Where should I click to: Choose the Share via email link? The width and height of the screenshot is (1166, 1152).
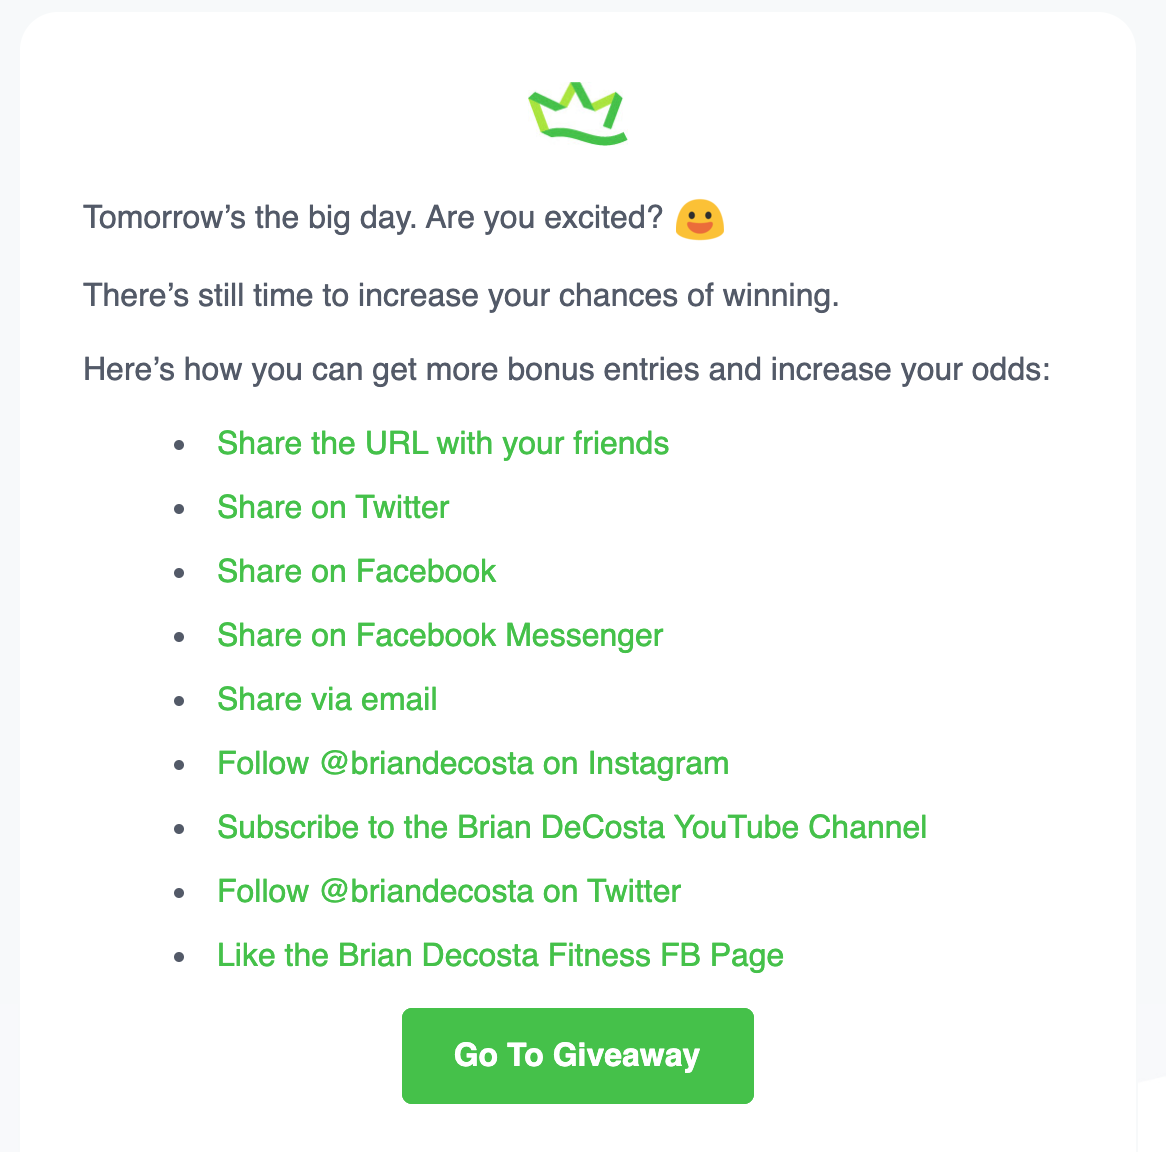click(x=327, y=699)
